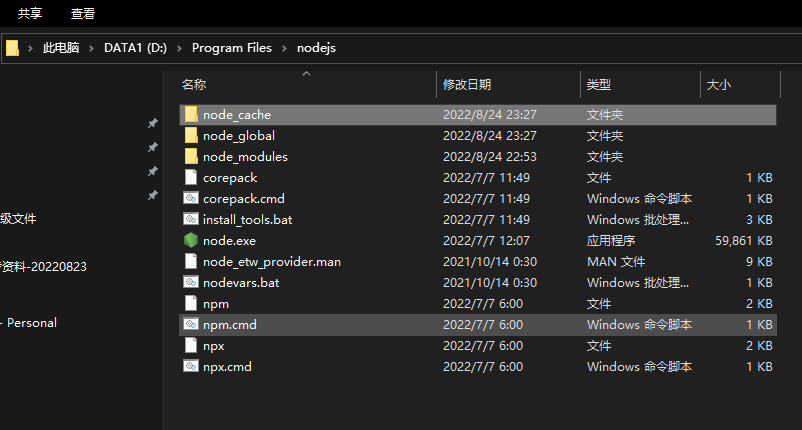This screenshot has width=802, height=430.
Task: Select the corepack.cmd file name
Action: click(x=243, y=199)
